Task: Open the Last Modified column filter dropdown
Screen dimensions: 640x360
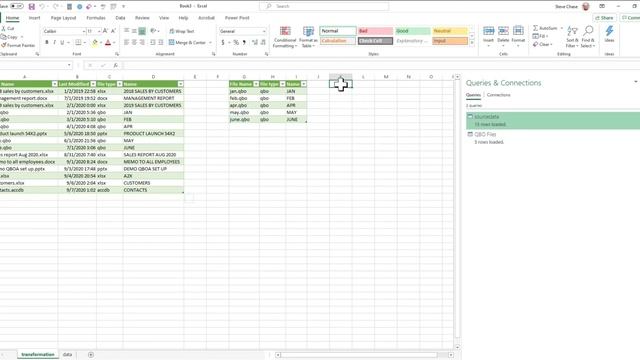Action: pos(93,84)
